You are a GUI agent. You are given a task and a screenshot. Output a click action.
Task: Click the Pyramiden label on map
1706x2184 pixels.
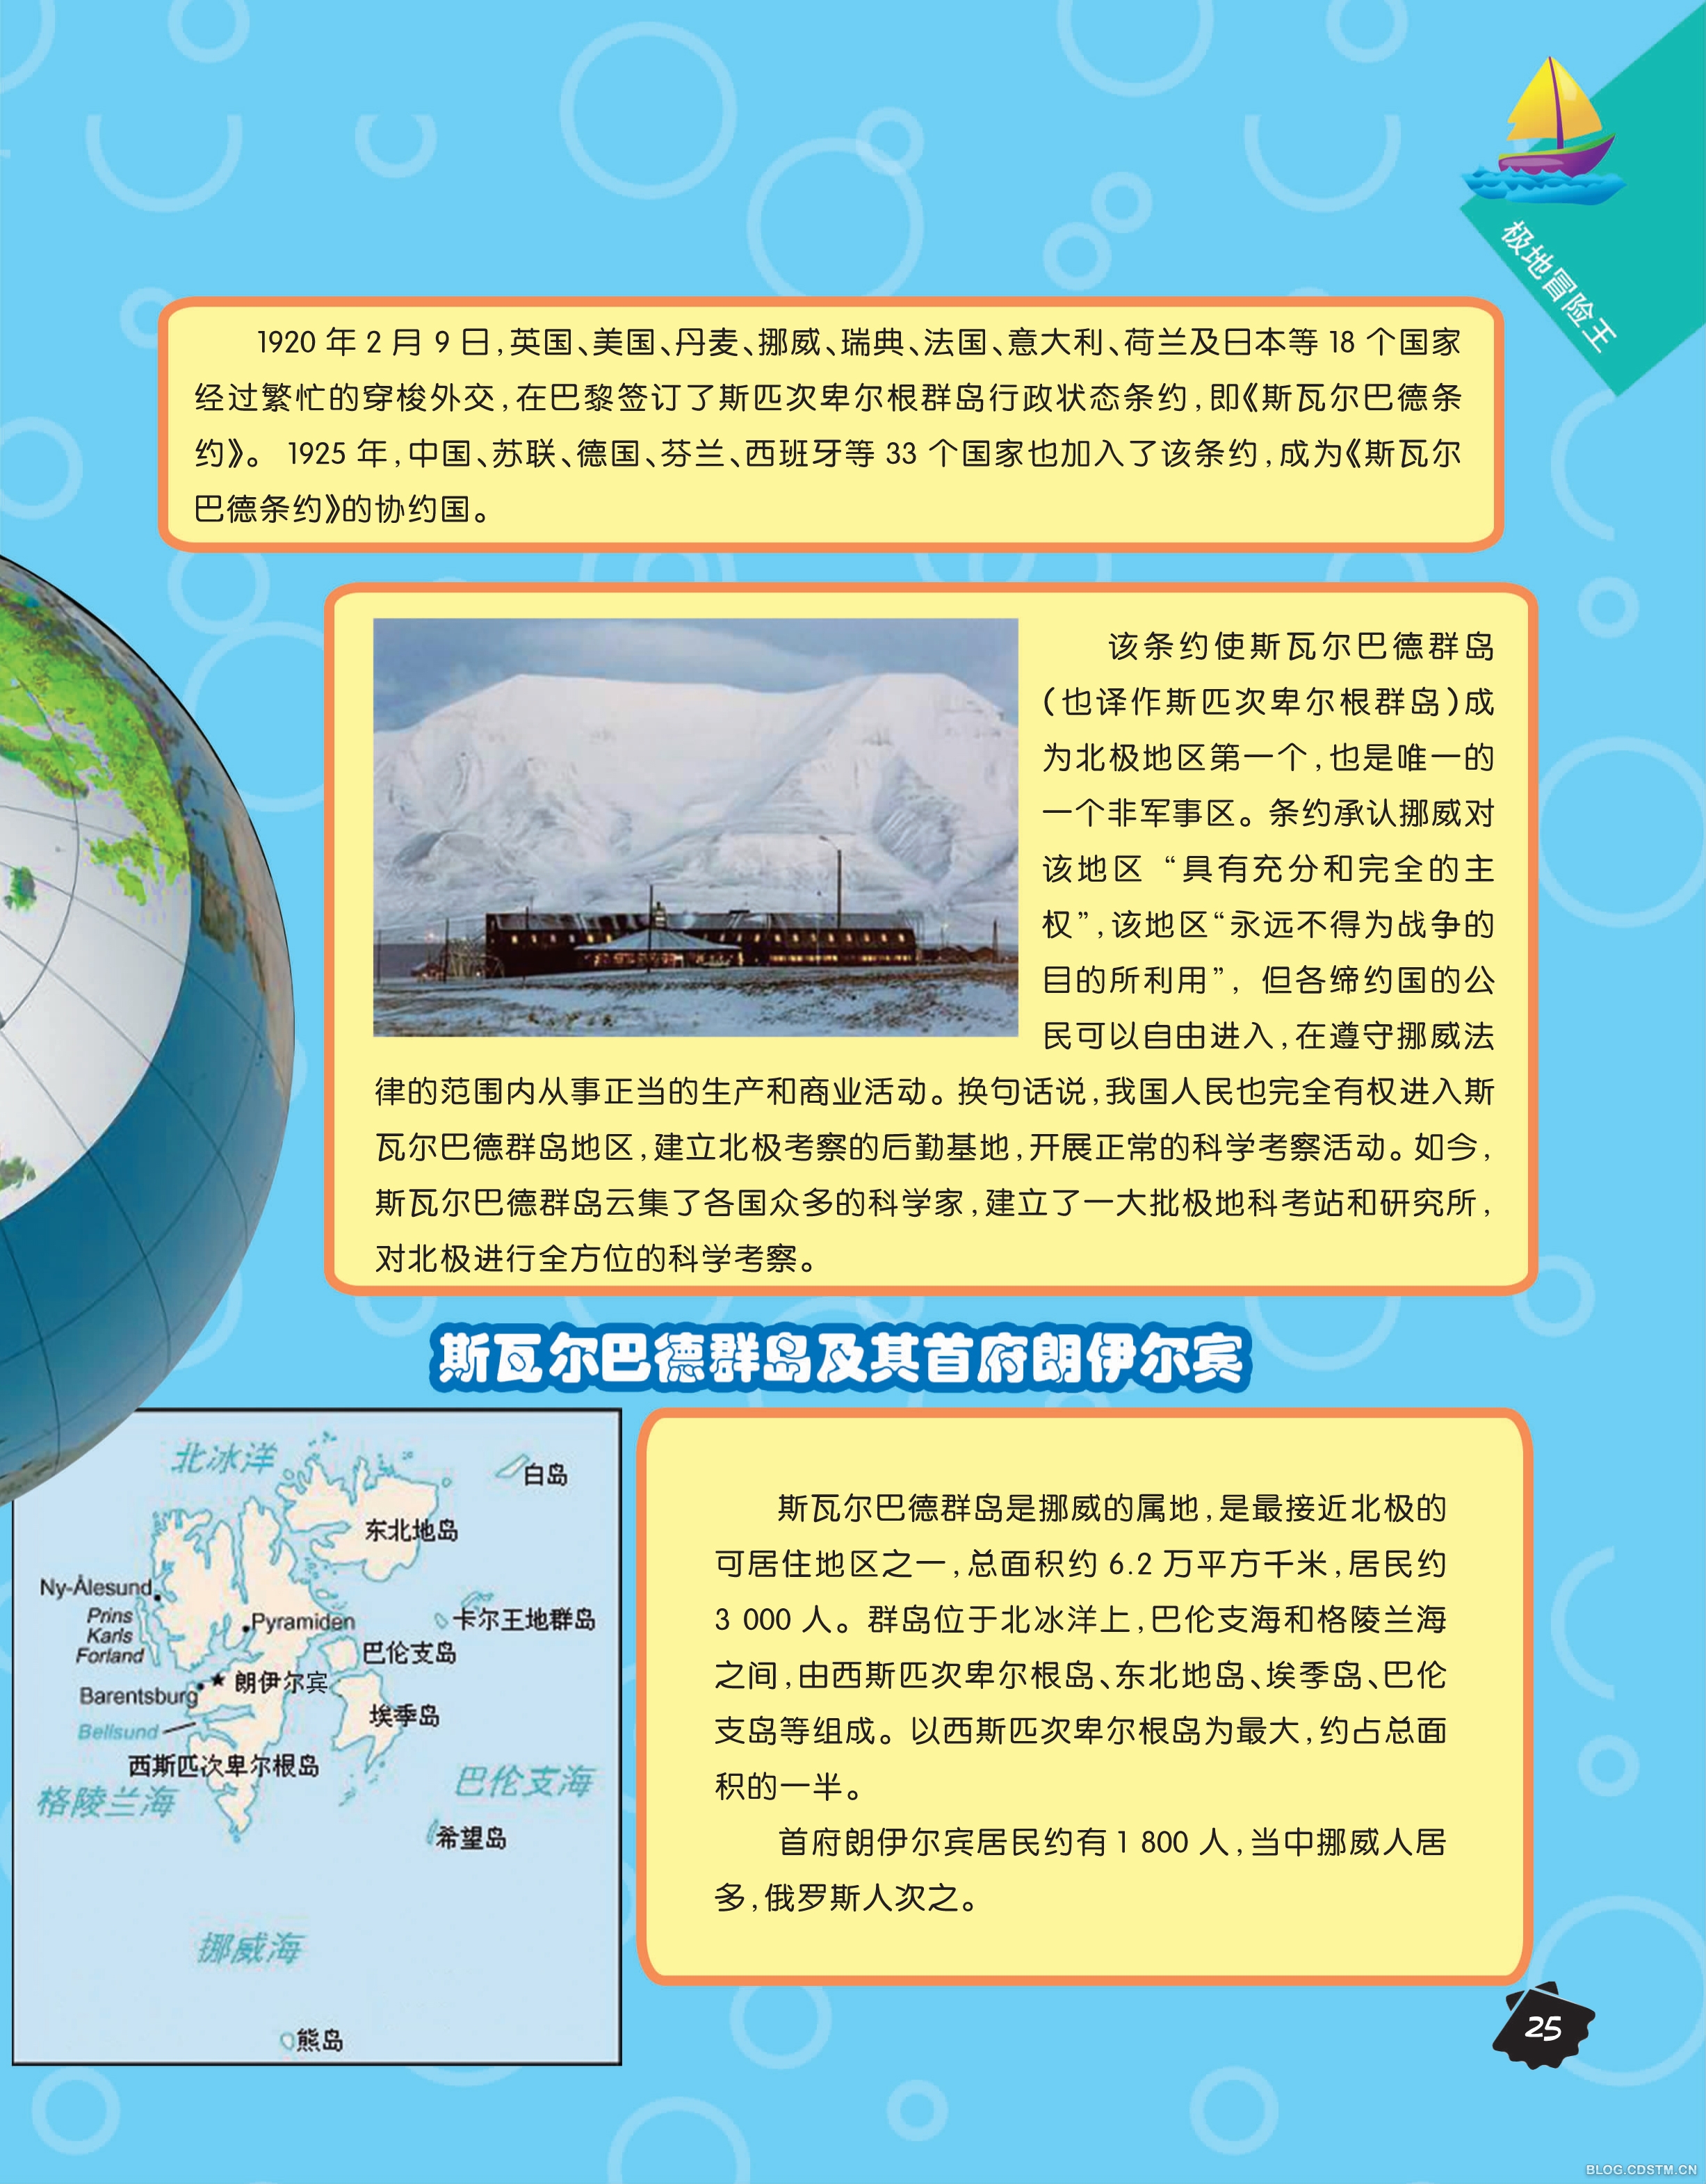pos(302,1621)
